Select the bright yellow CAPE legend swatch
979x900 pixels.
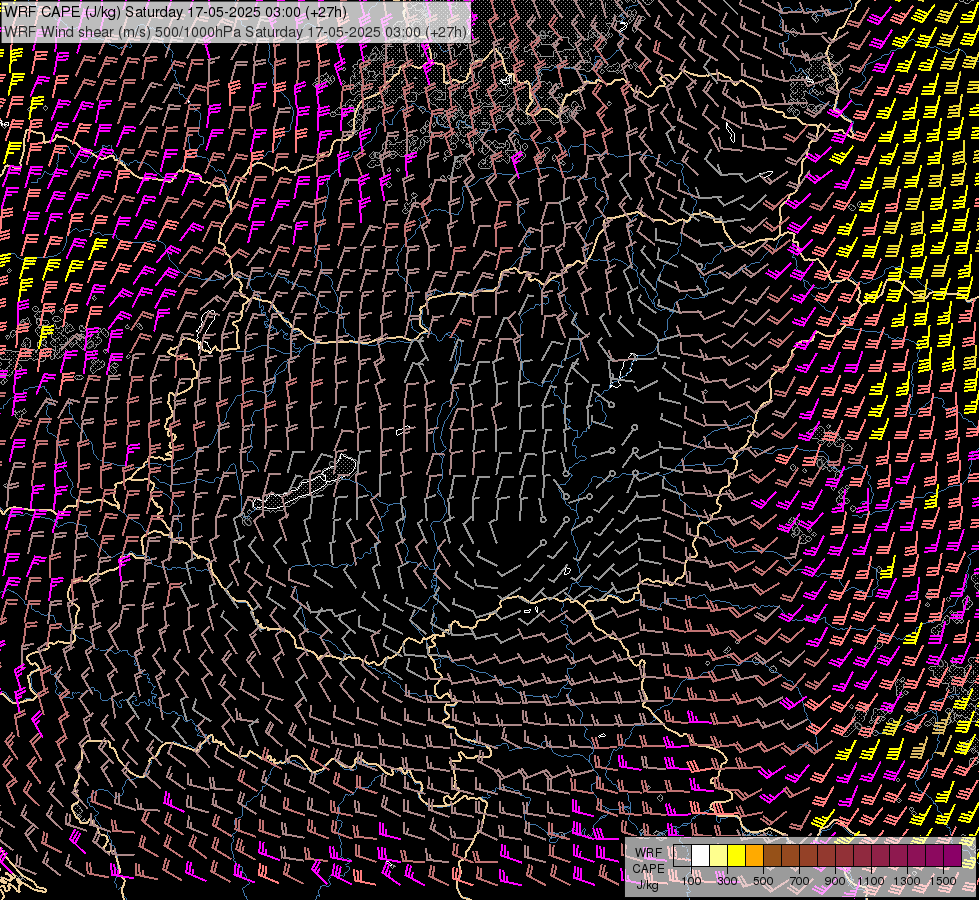(737, 855)
